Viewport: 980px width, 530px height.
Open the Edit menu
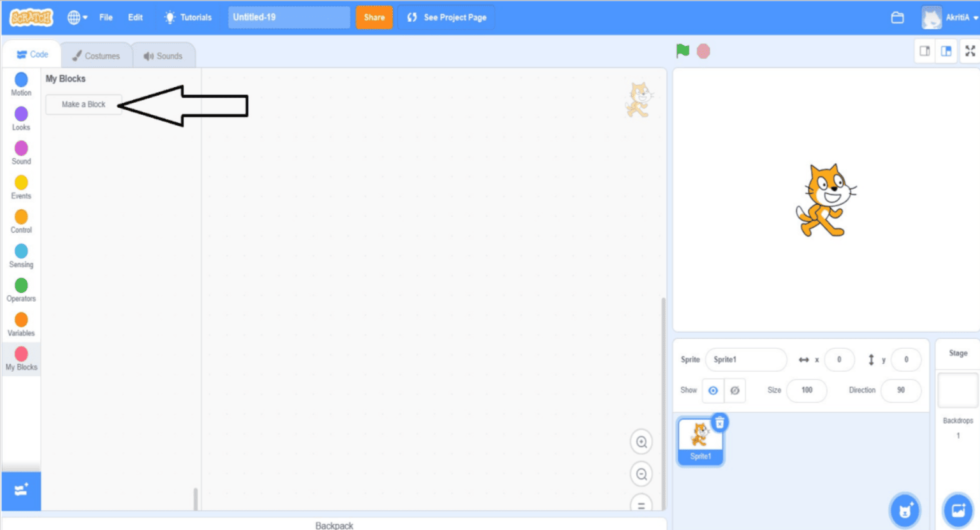[x=136, y=18]
